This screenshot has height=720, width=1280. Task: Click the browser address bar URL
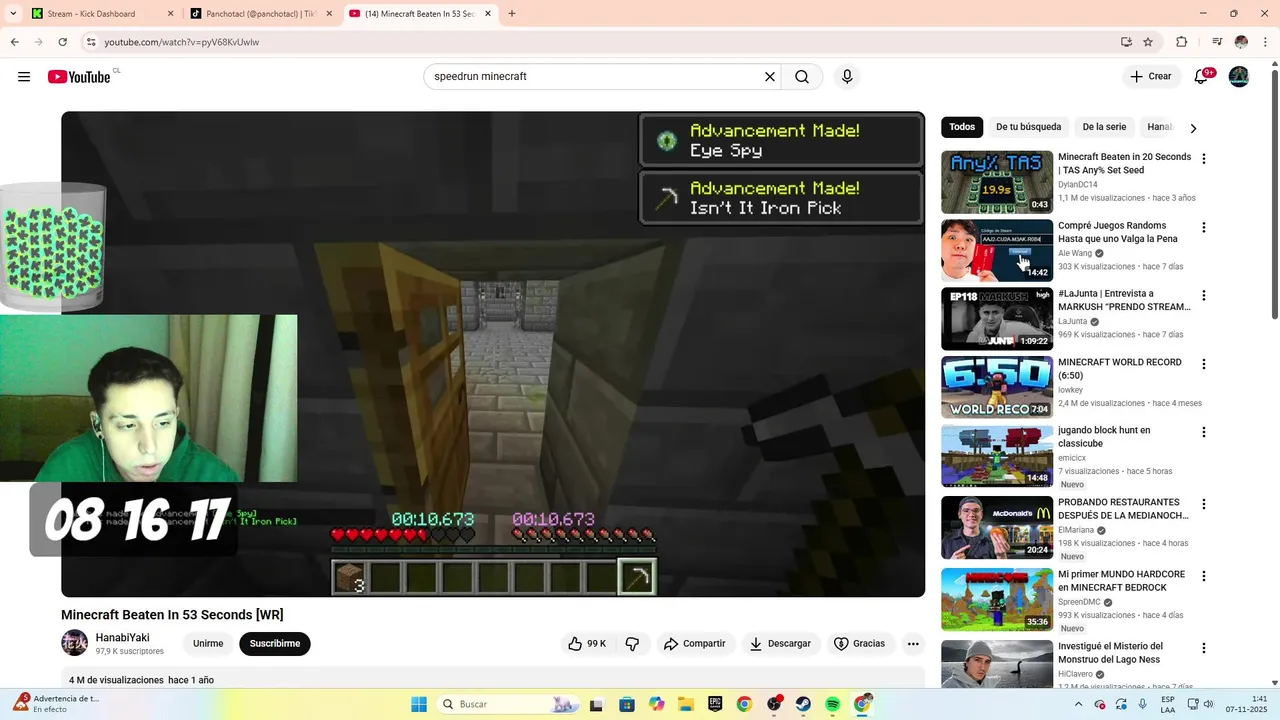(182, 42)
